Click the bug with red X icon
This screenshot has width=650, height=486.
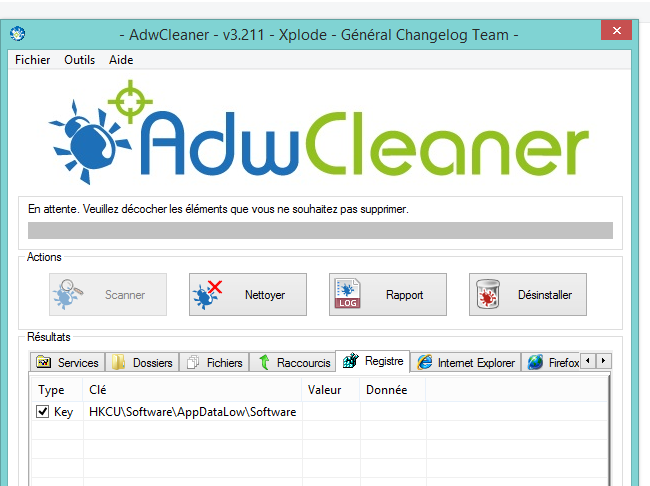tap(207, 294)
